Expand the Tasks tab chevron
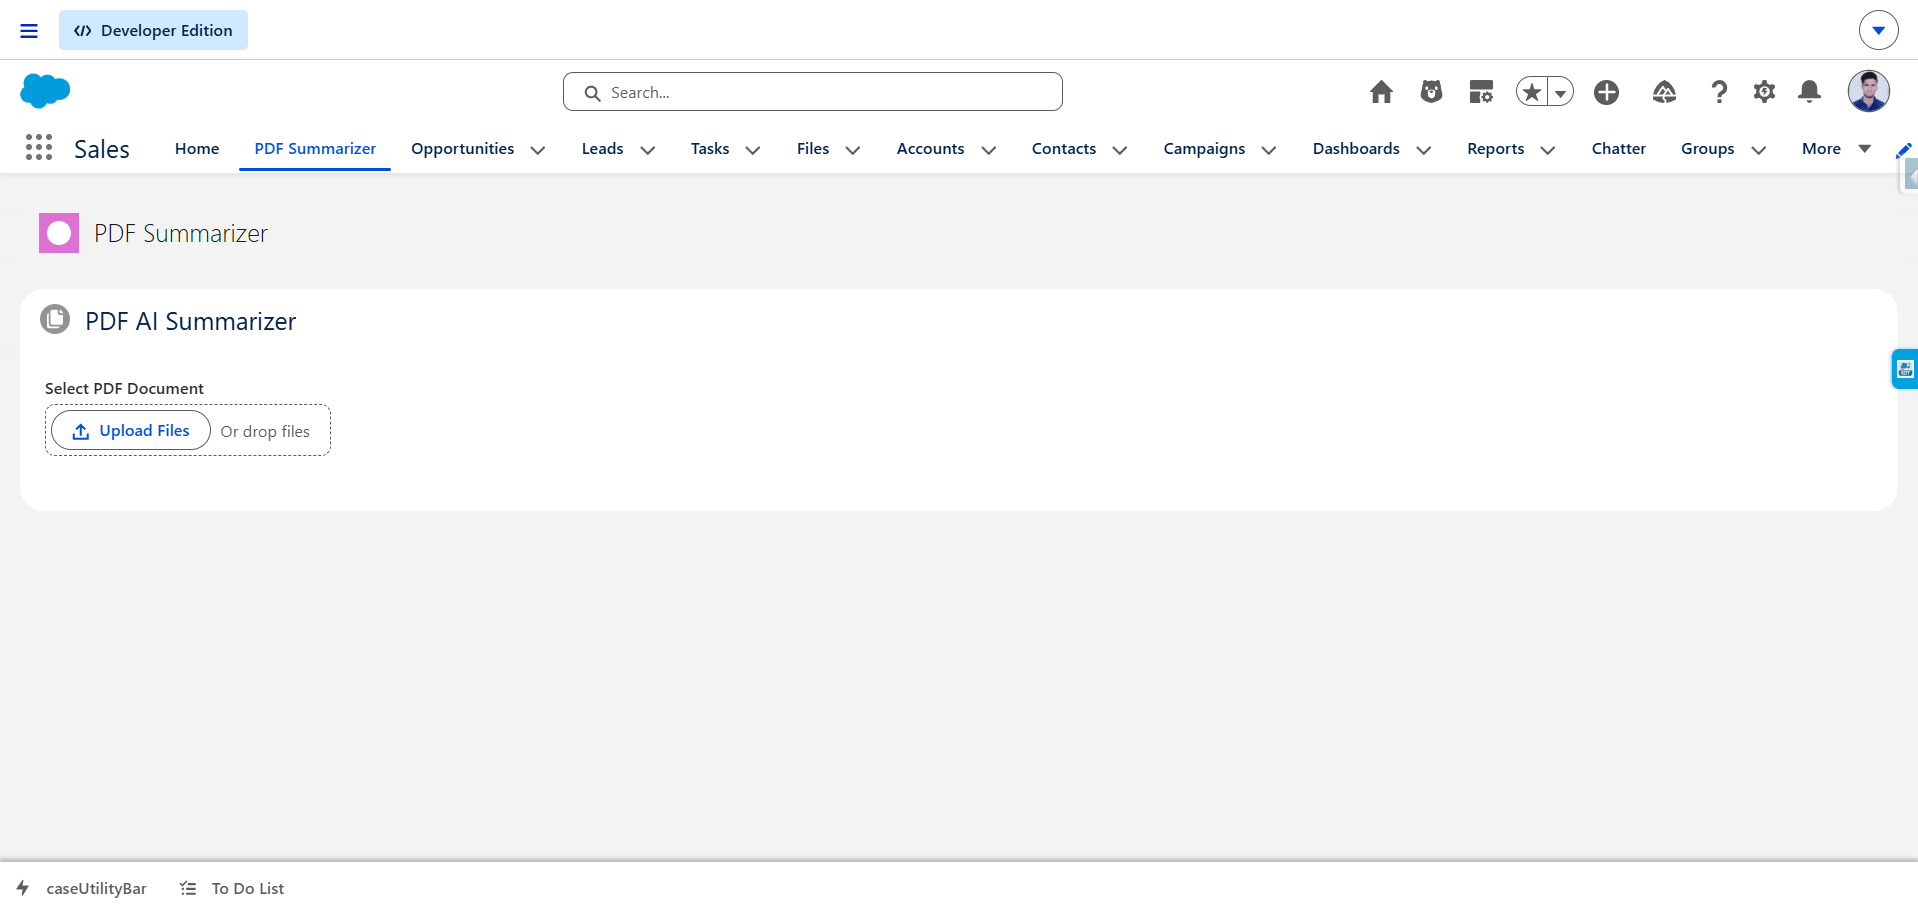Viewport: 1918px width, 904px height. click(753, 150)
